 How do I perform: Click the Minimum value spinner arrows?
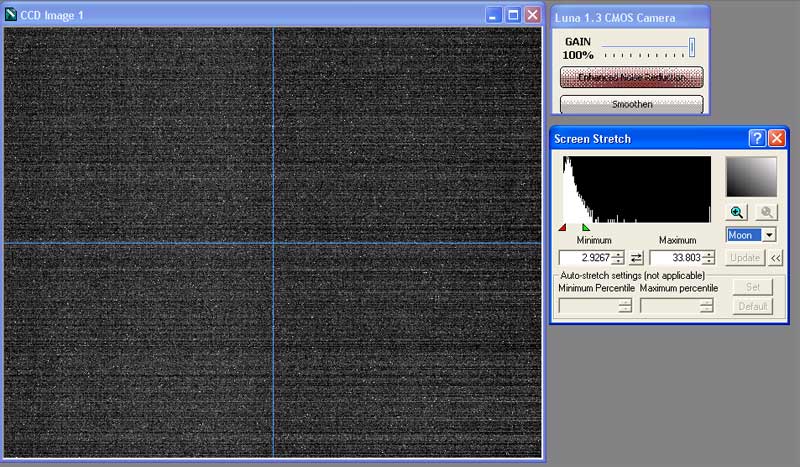[x=618, y=258]
